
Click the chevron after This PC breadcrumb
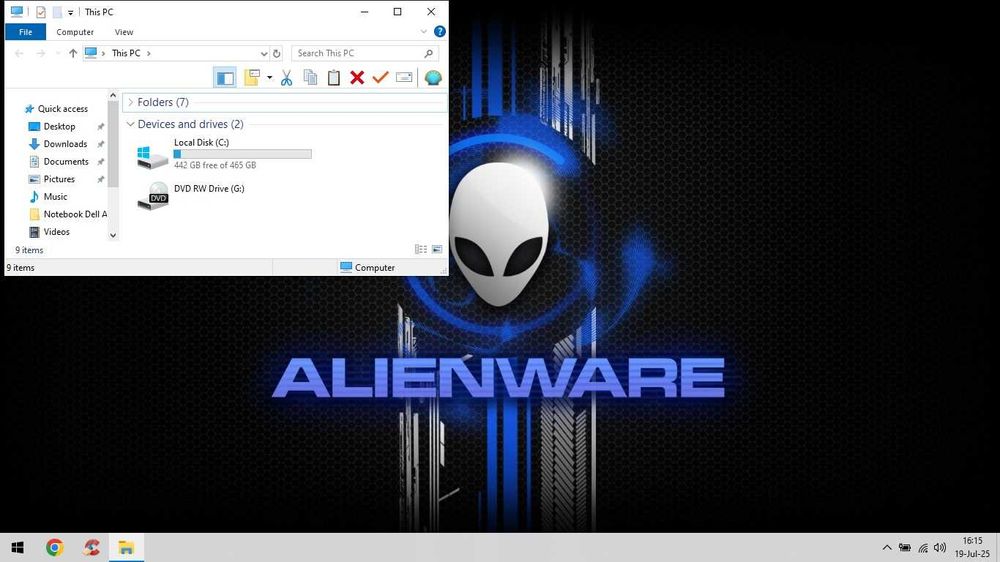pos(149,53)
